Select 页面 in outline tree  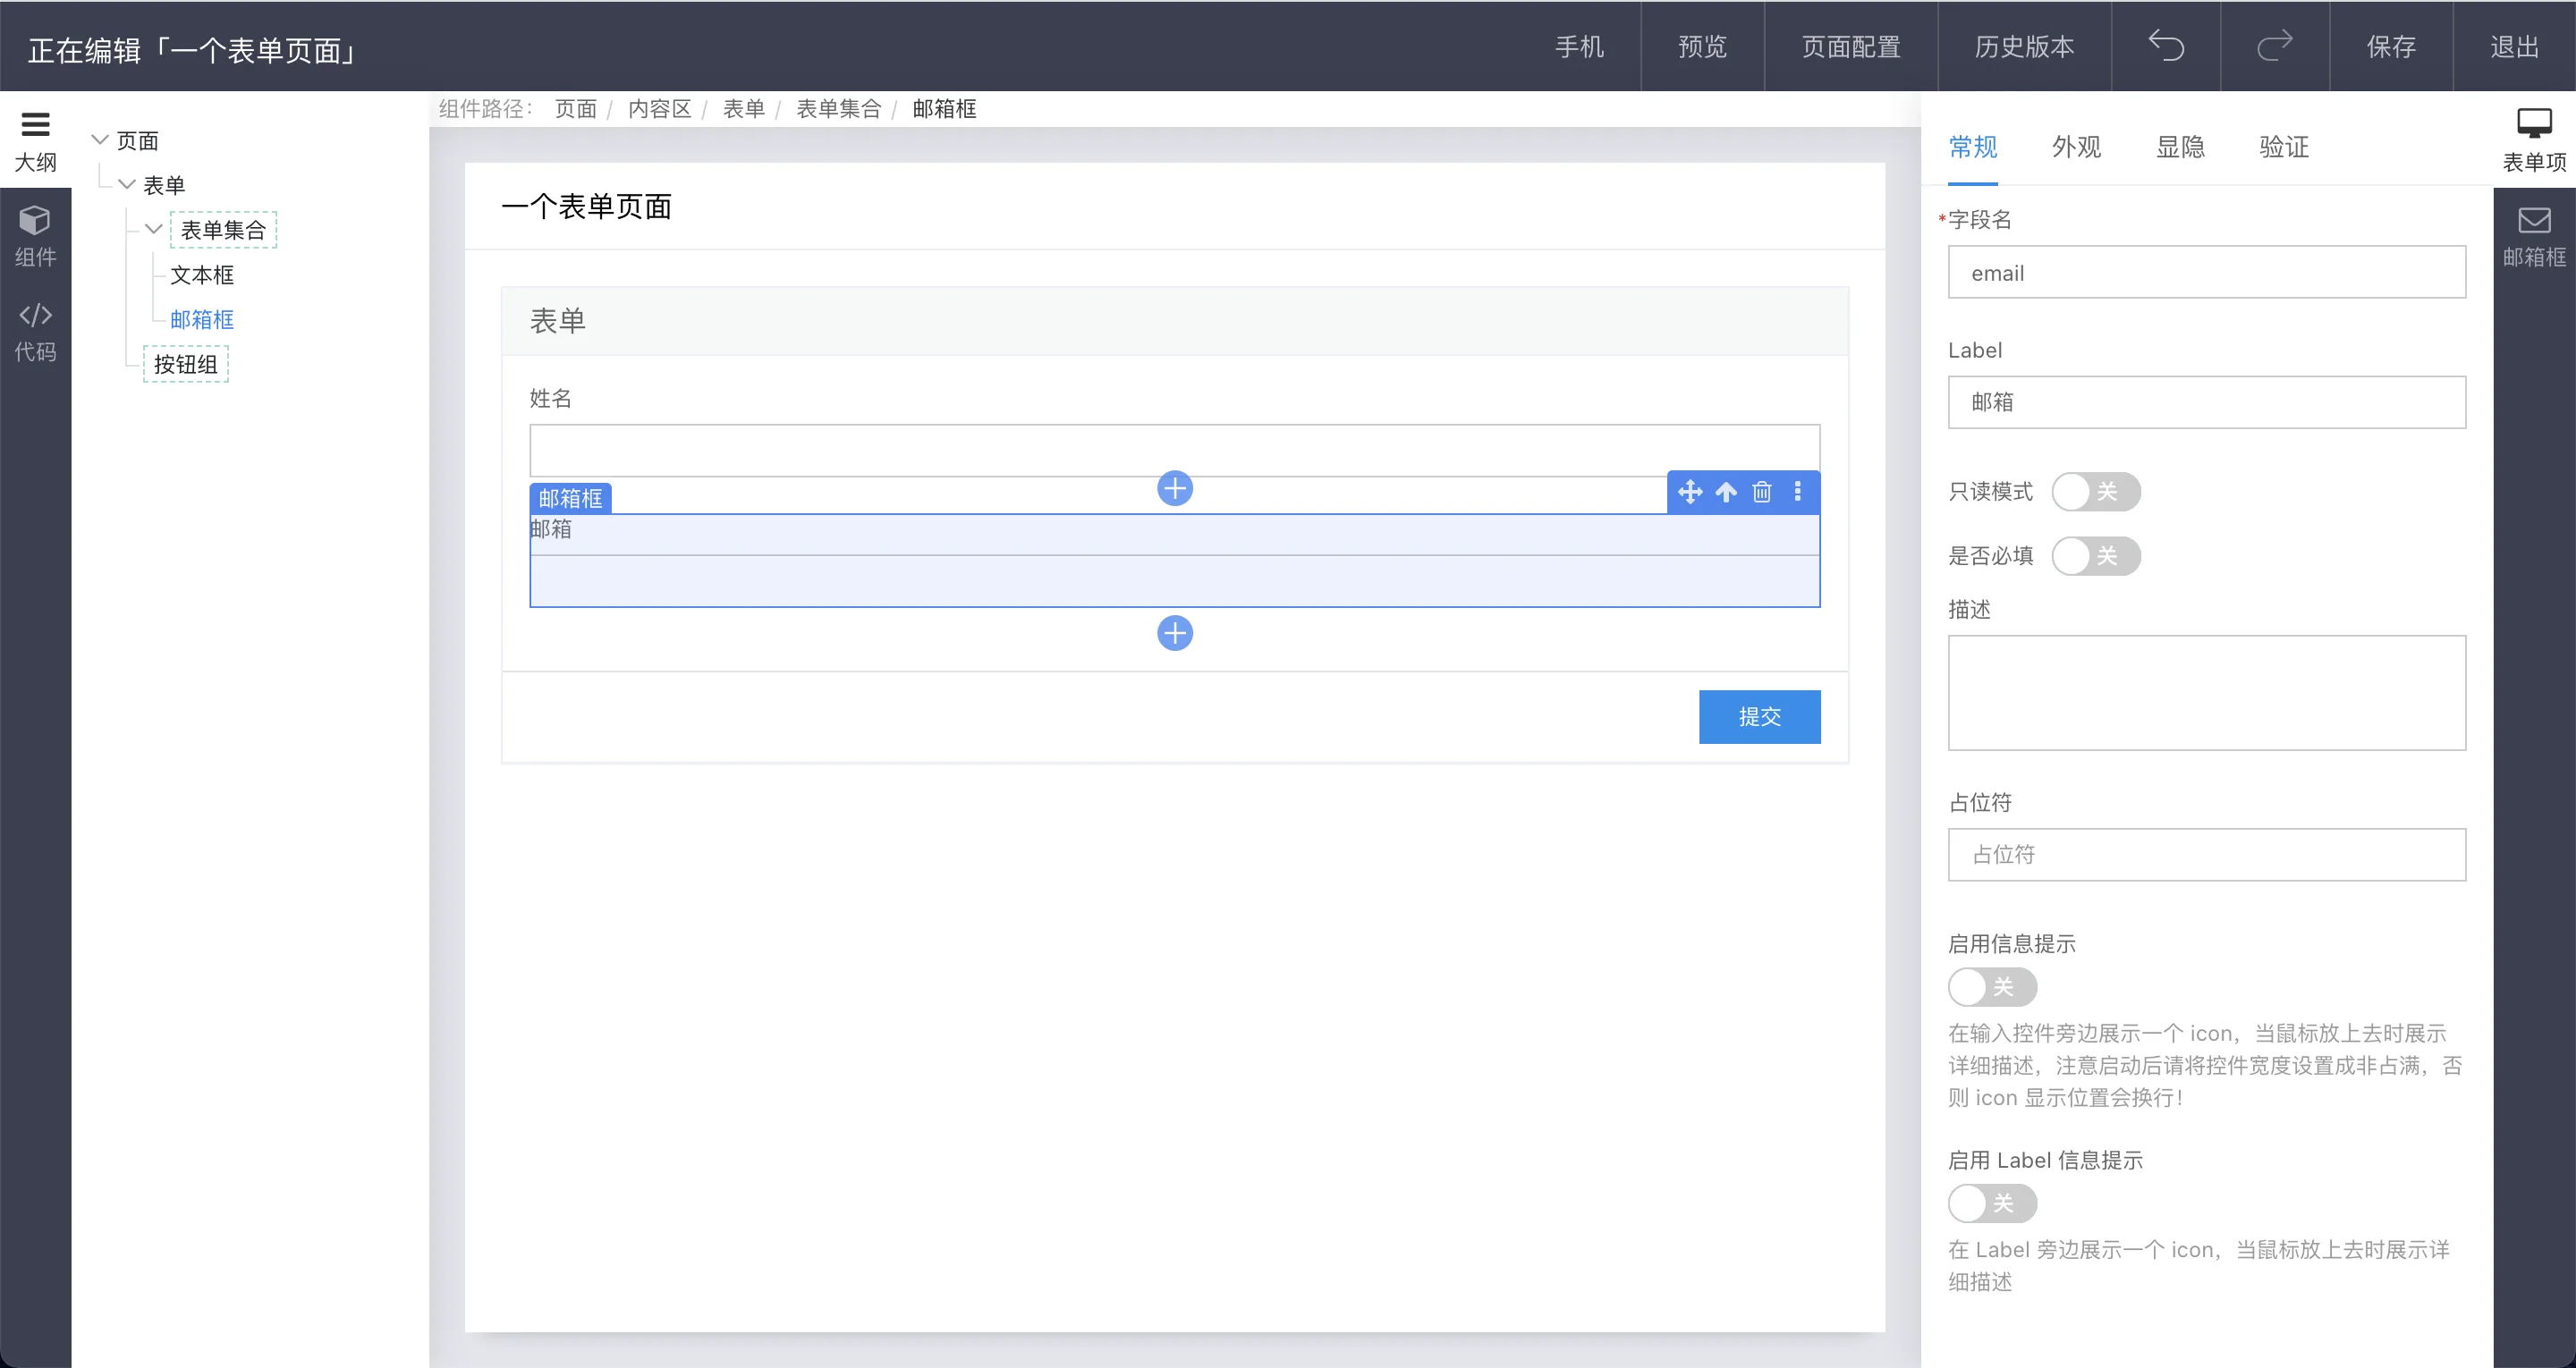click(137, 141)
